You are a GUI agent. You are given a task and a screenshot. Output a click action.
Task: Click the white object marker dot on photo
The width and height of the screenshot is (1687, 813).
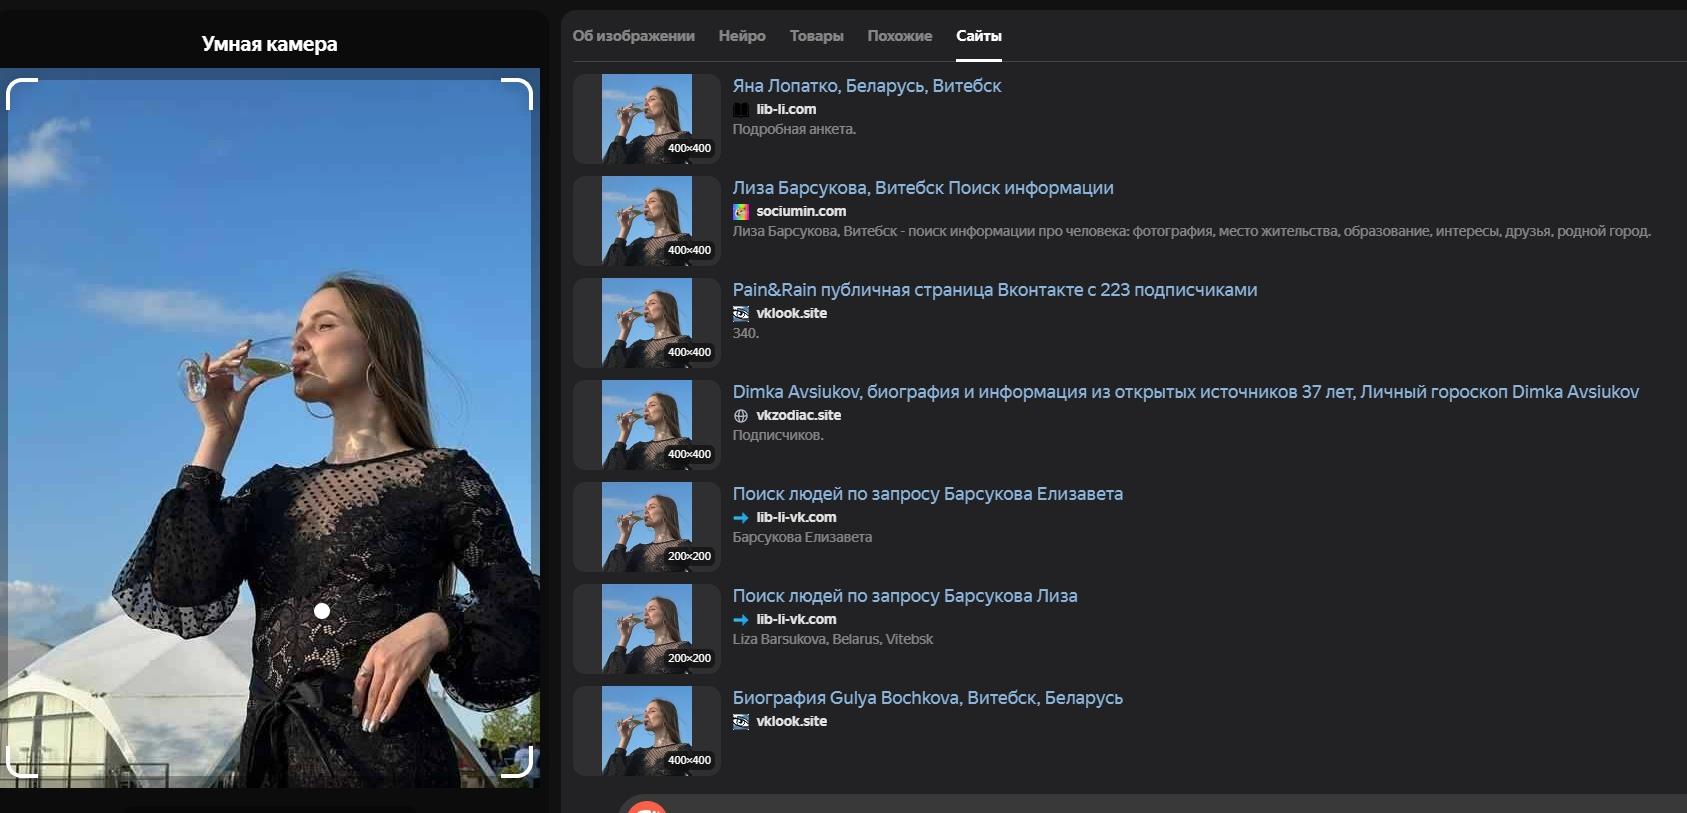(x=322, y=611)
